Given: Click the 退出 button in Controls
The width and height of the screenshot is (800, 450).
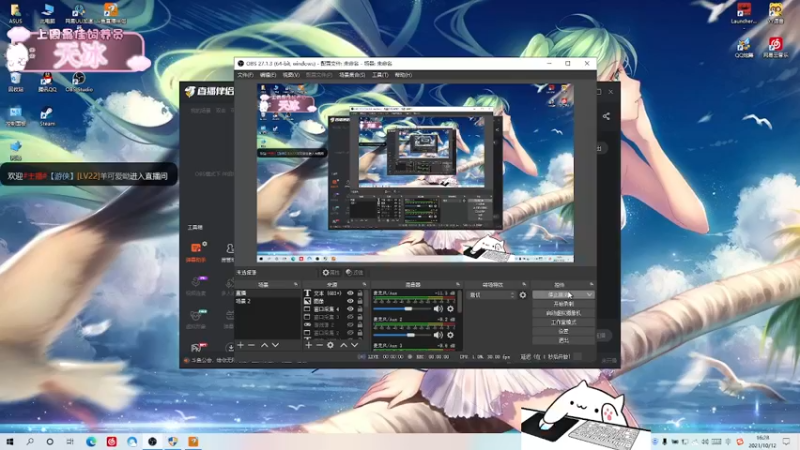Looking at the screenshot, I should [563, 340].
